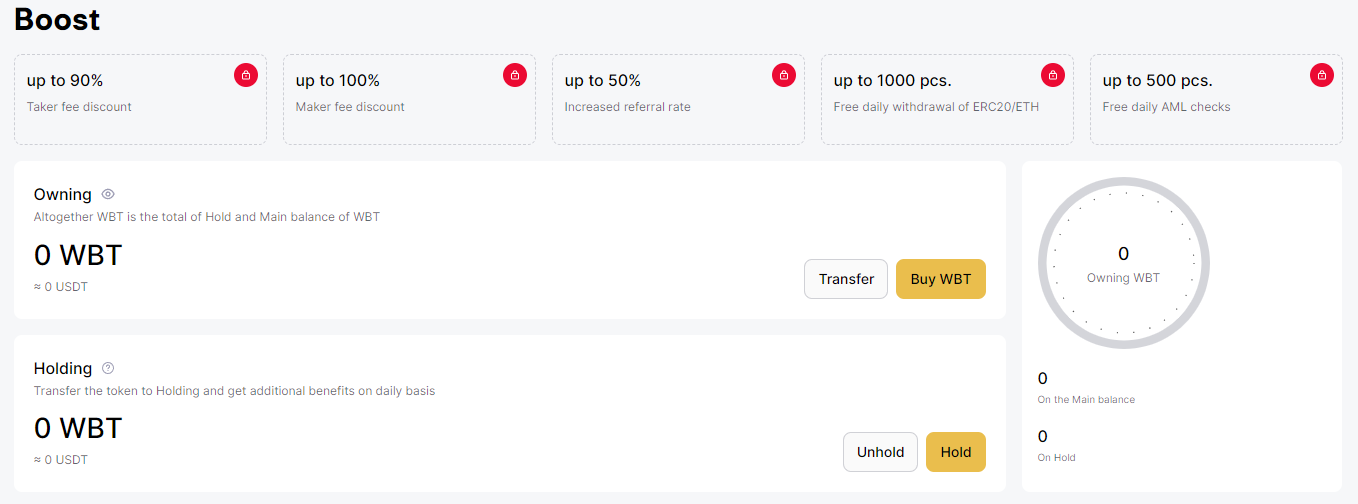Click the lock icon on Taker fee discount
This screenshot has height=504, width=1358.
click(246, 75)
